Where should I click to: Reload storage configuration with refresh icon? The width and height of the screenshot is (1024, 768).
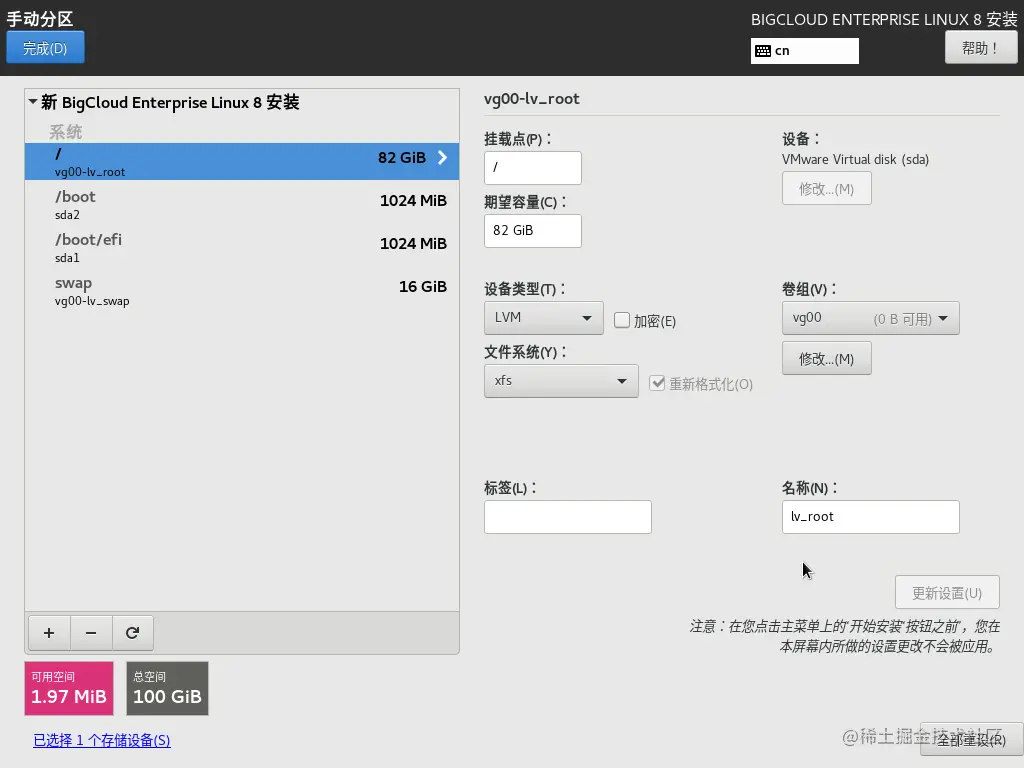click(133, 633)
